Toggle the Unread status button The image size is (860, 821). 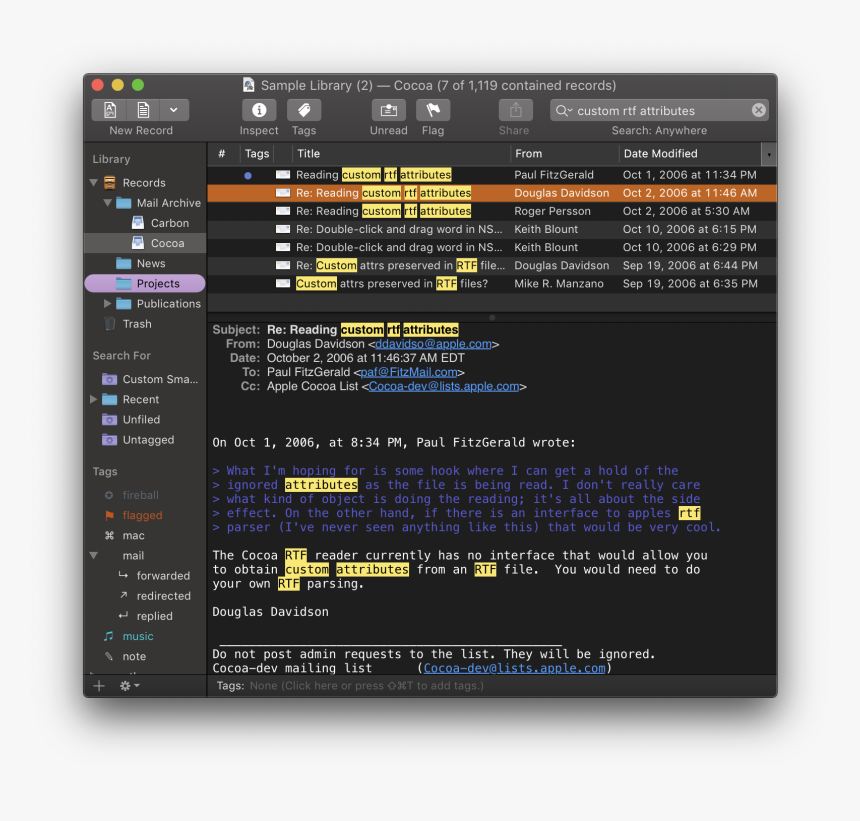pyautogui.click(x=389, y=110)
